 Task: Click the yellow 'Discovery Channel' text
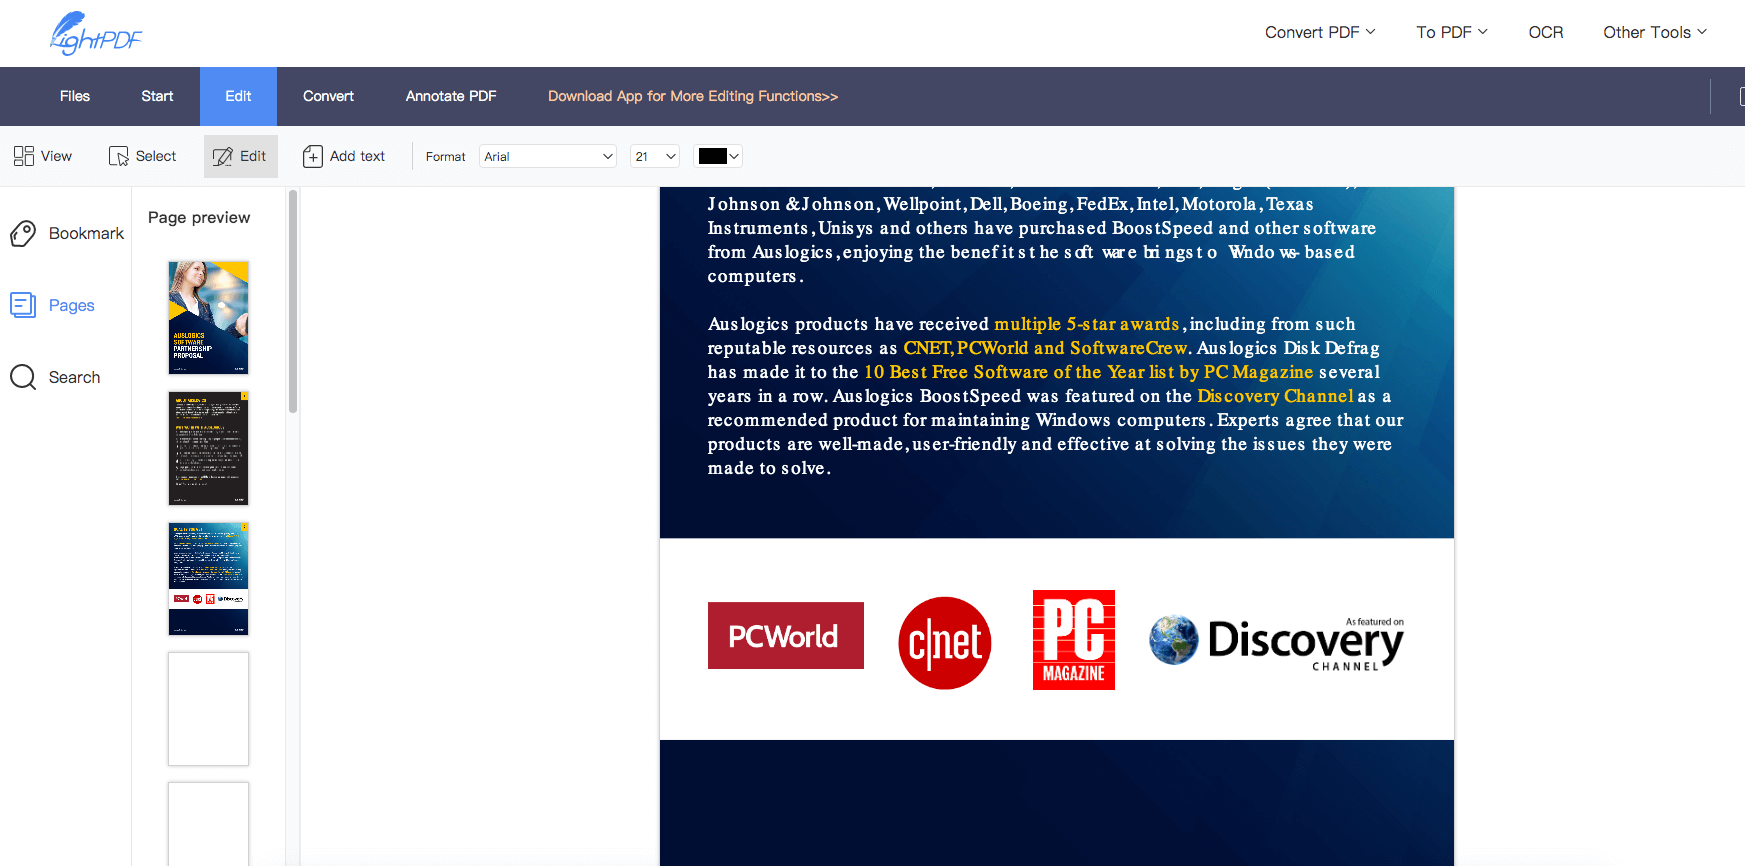point(1275,396)
